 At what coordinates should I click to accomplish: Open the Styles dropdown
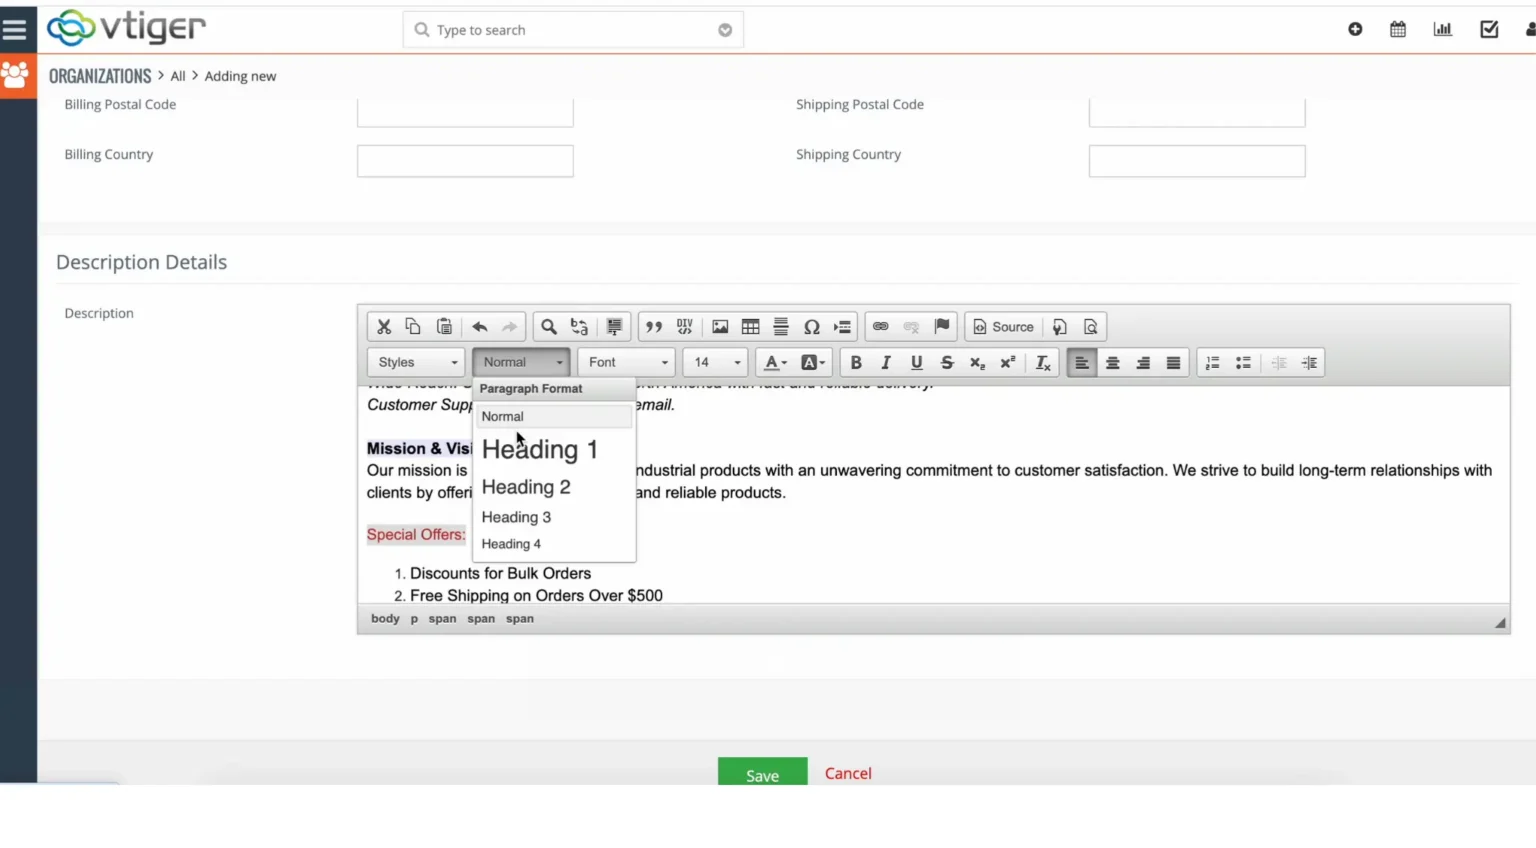click(x=415, y=362)
